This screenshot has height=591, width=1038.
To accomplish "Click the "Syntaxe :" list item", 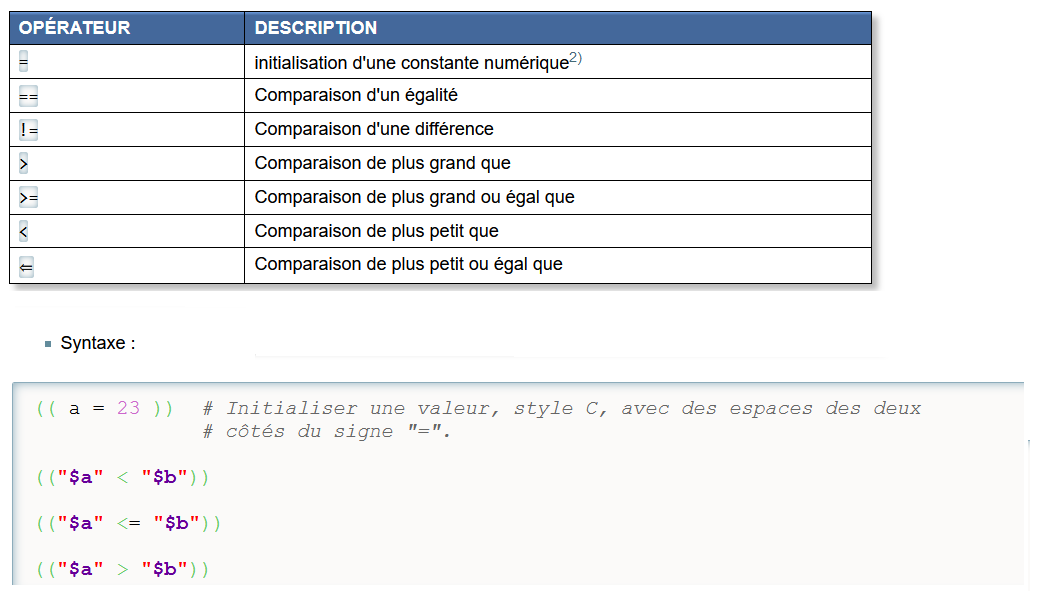I will 98,343.
